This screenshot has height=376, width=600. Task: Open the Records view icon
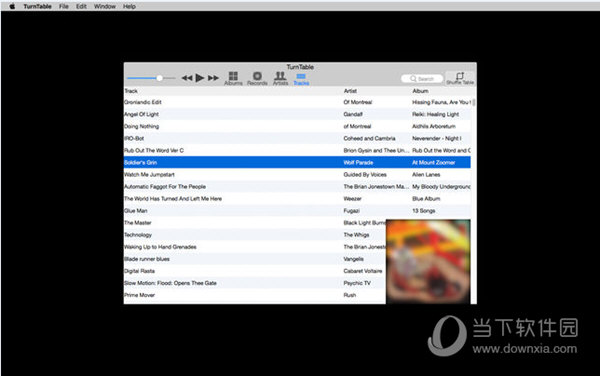pyautogui.click(x=257, y=78)
